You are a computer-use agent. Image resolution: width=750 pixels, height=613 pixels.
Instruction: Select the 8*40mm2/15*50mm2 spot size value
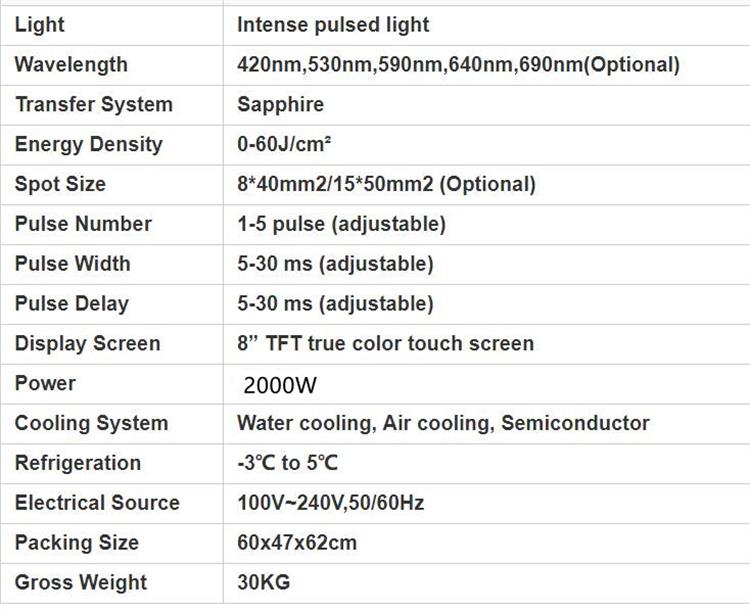386,184
